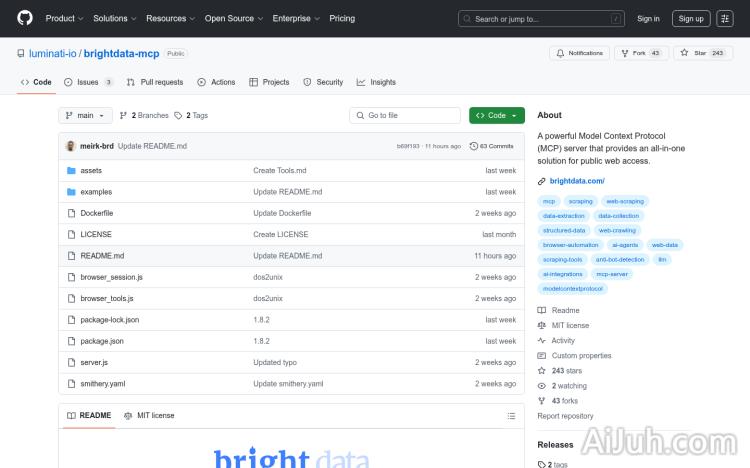The height and width of the screenshot is (468, 750).
Task: Expand the Enterprise menu
Action: click(296, 19)
